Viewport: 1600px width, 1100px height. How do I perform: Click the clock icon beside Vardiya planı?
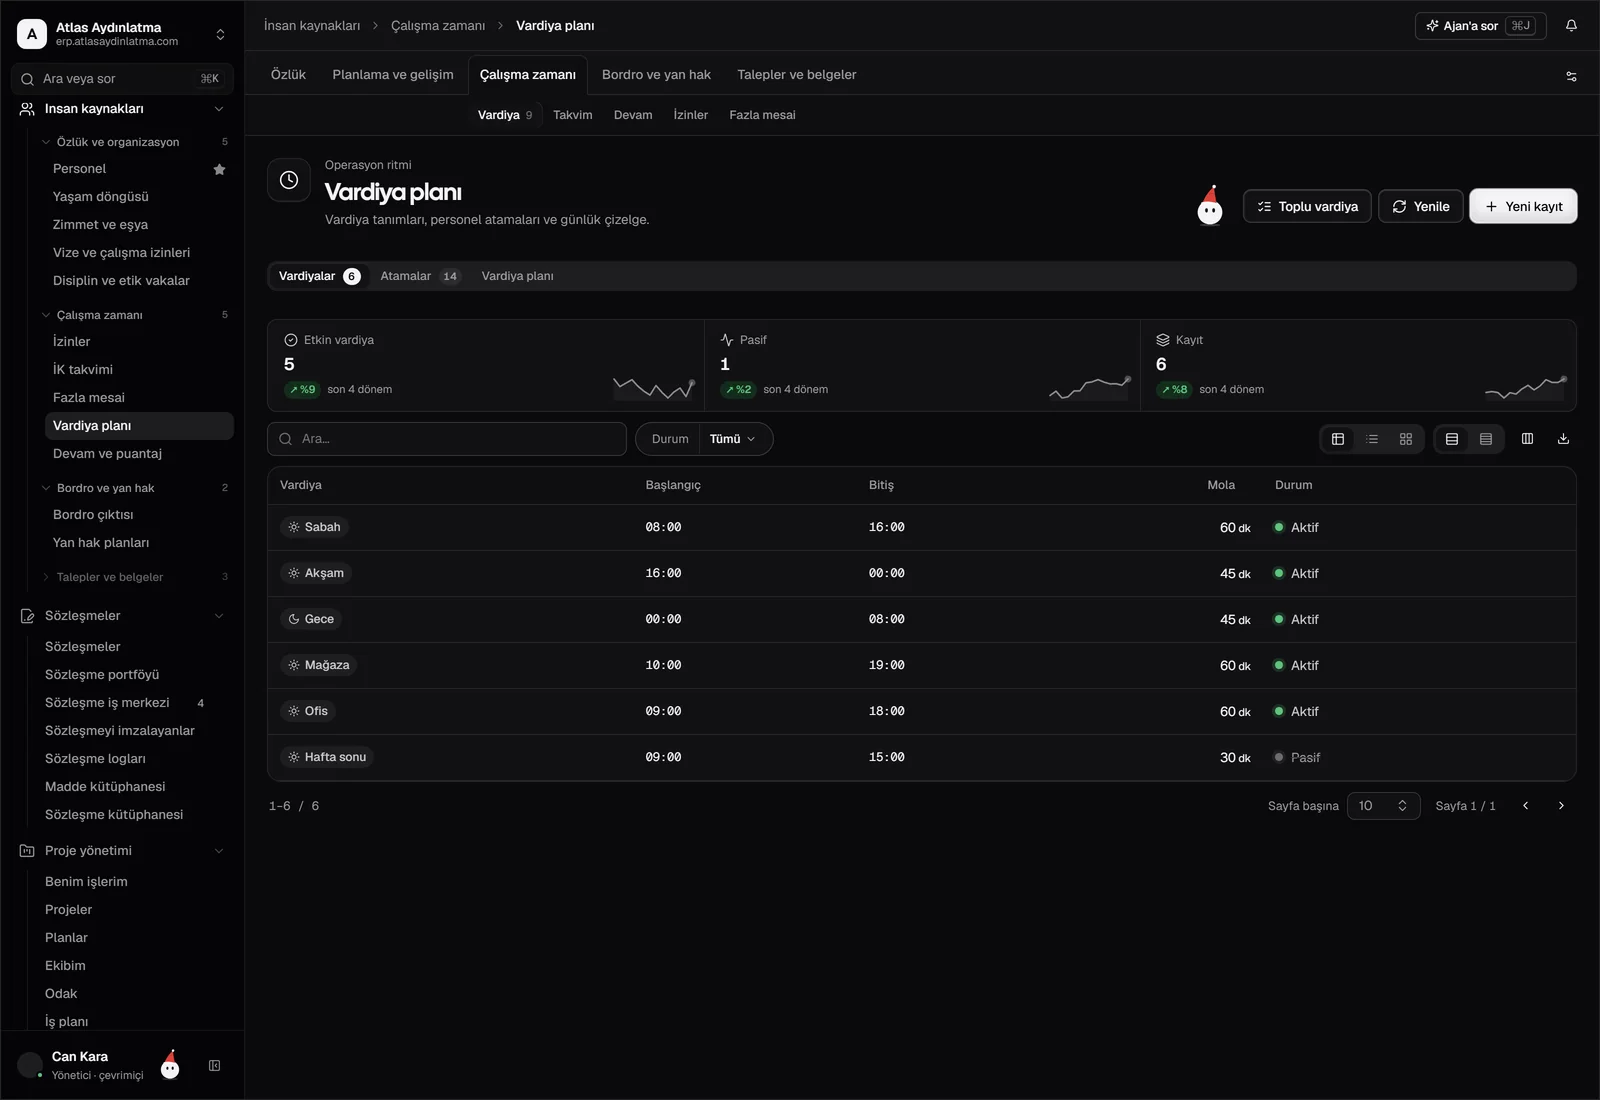tap(289, 180)
